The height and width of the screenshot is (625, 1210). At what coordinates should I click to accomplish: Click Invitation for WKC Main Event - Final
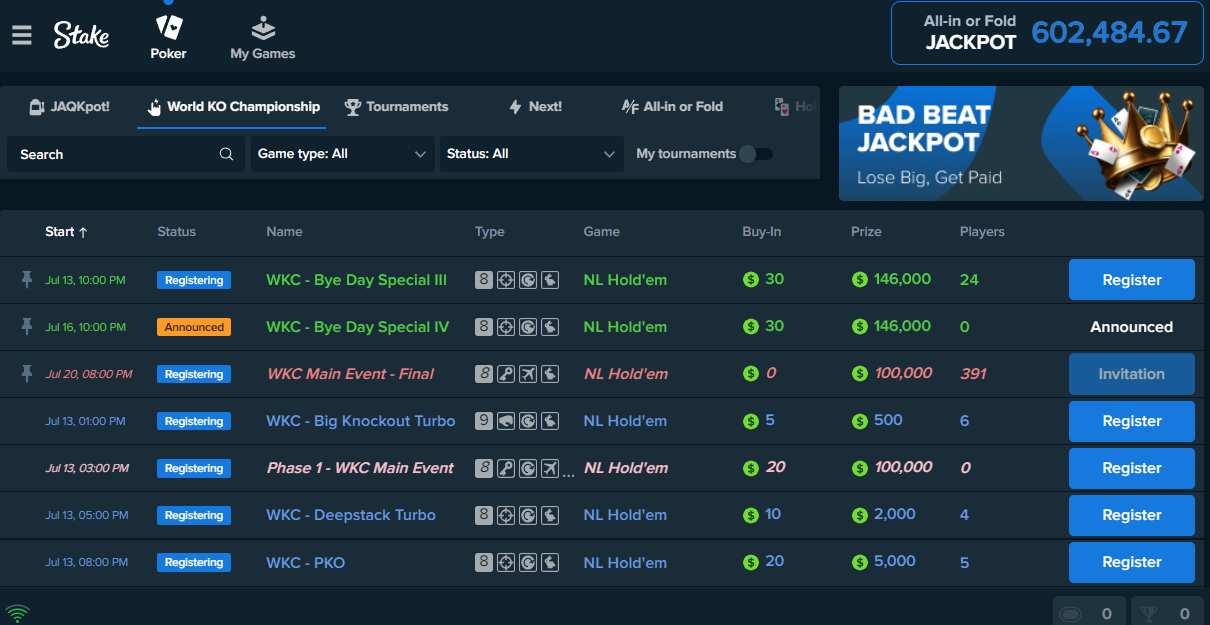click(1132, 374)
